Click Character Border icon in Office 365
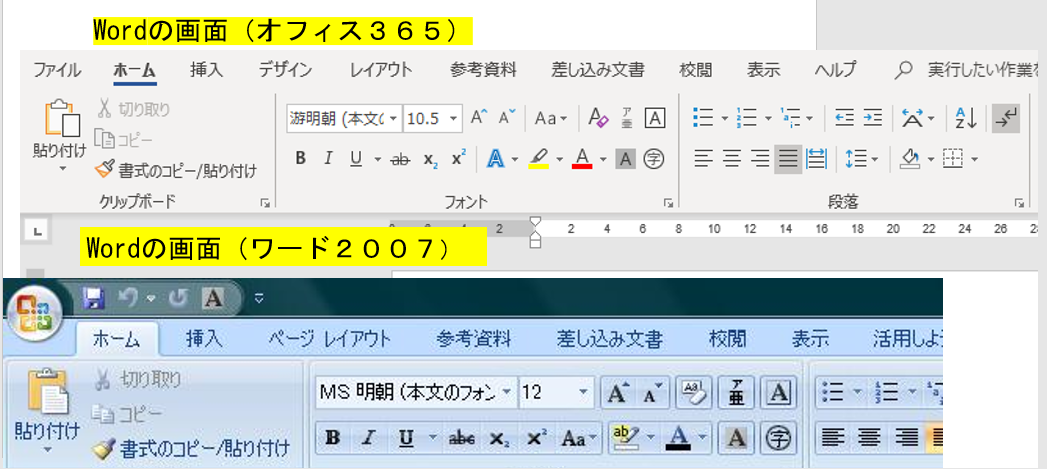1047x469 pixels. coord(655,118)
